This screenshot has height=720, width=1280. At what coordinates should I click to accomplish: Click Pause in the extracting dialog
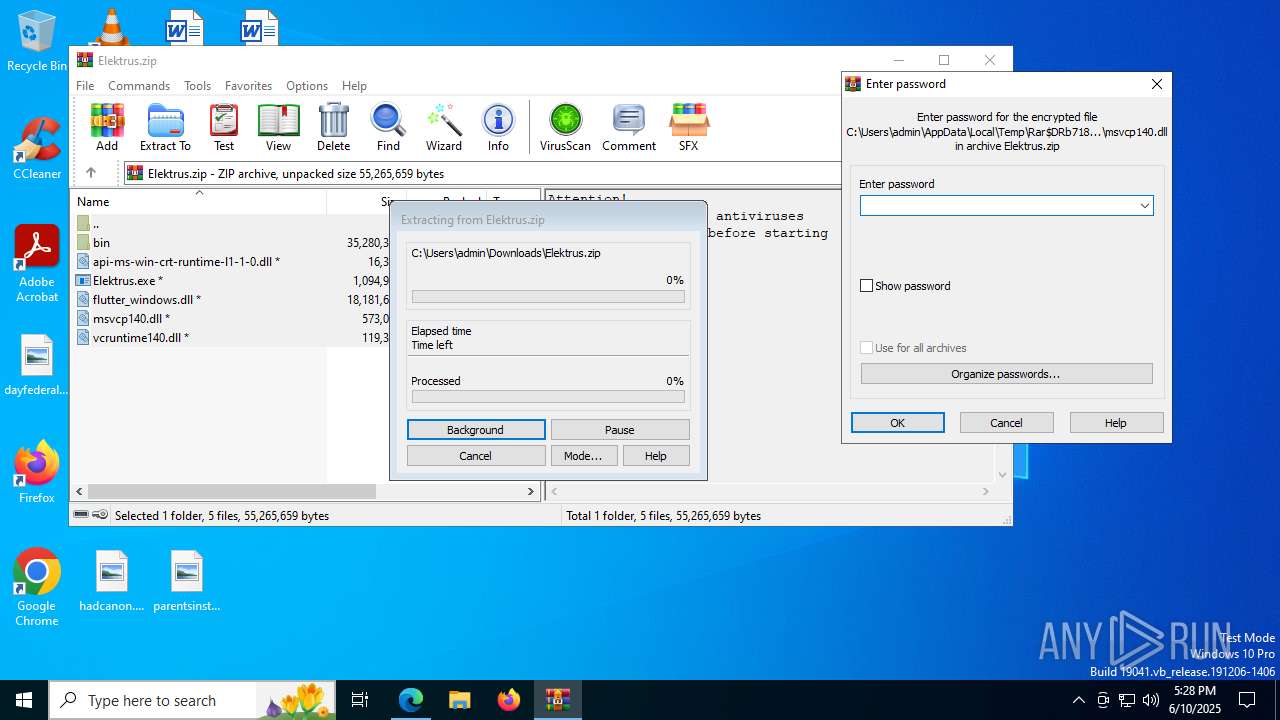point(620,430)
